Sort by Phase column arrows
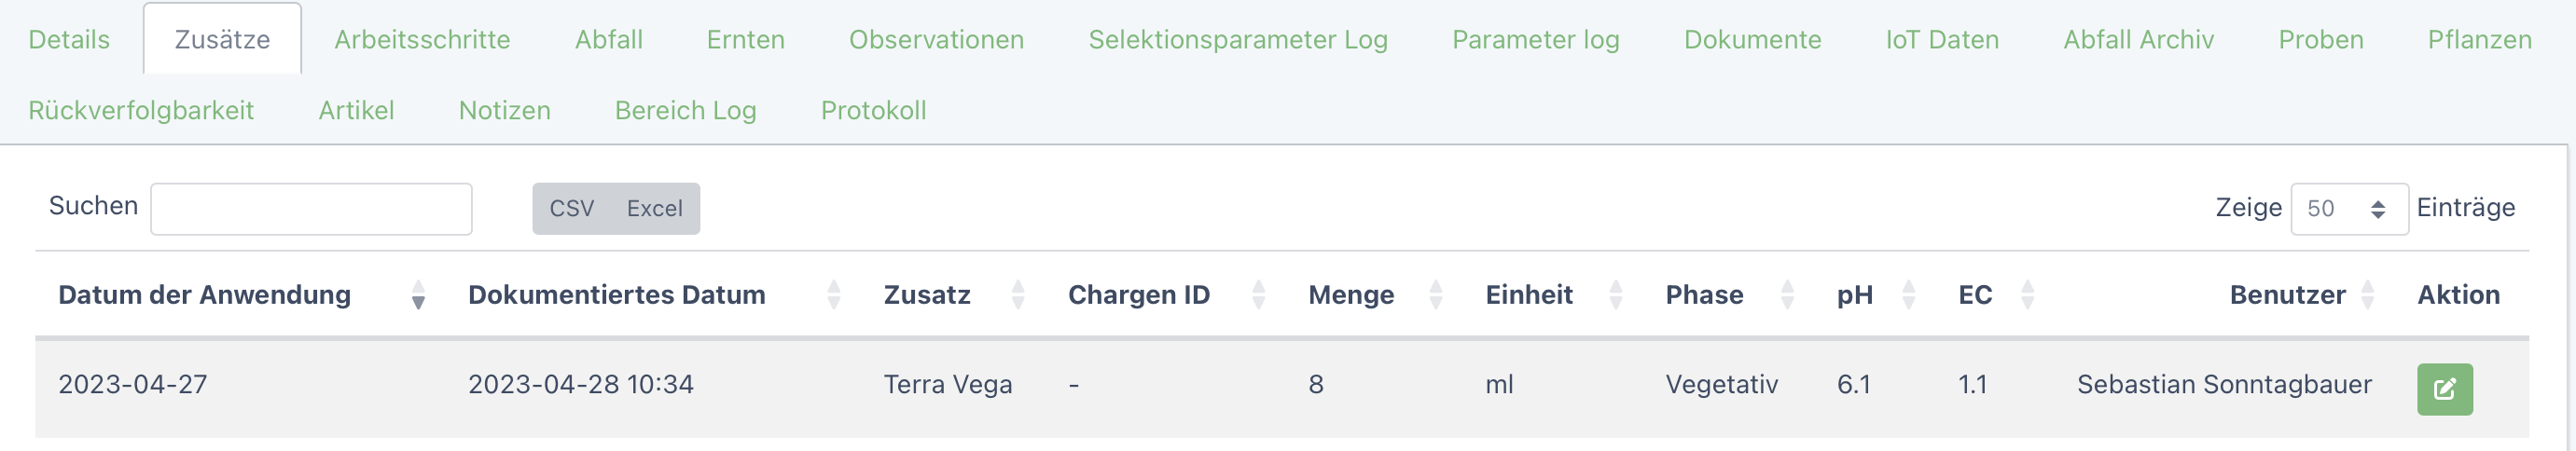Screen dimensions: 2576x451 [1787, 295]
